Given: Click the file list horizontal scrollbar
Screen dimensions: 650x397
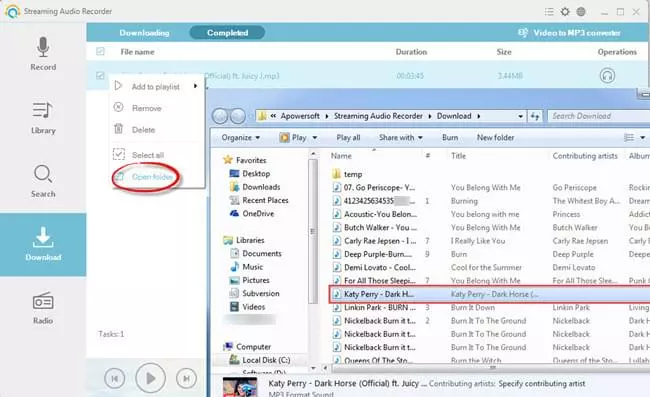Looking at the screenshot, I should pyautogui.click(x=492, y=368).
